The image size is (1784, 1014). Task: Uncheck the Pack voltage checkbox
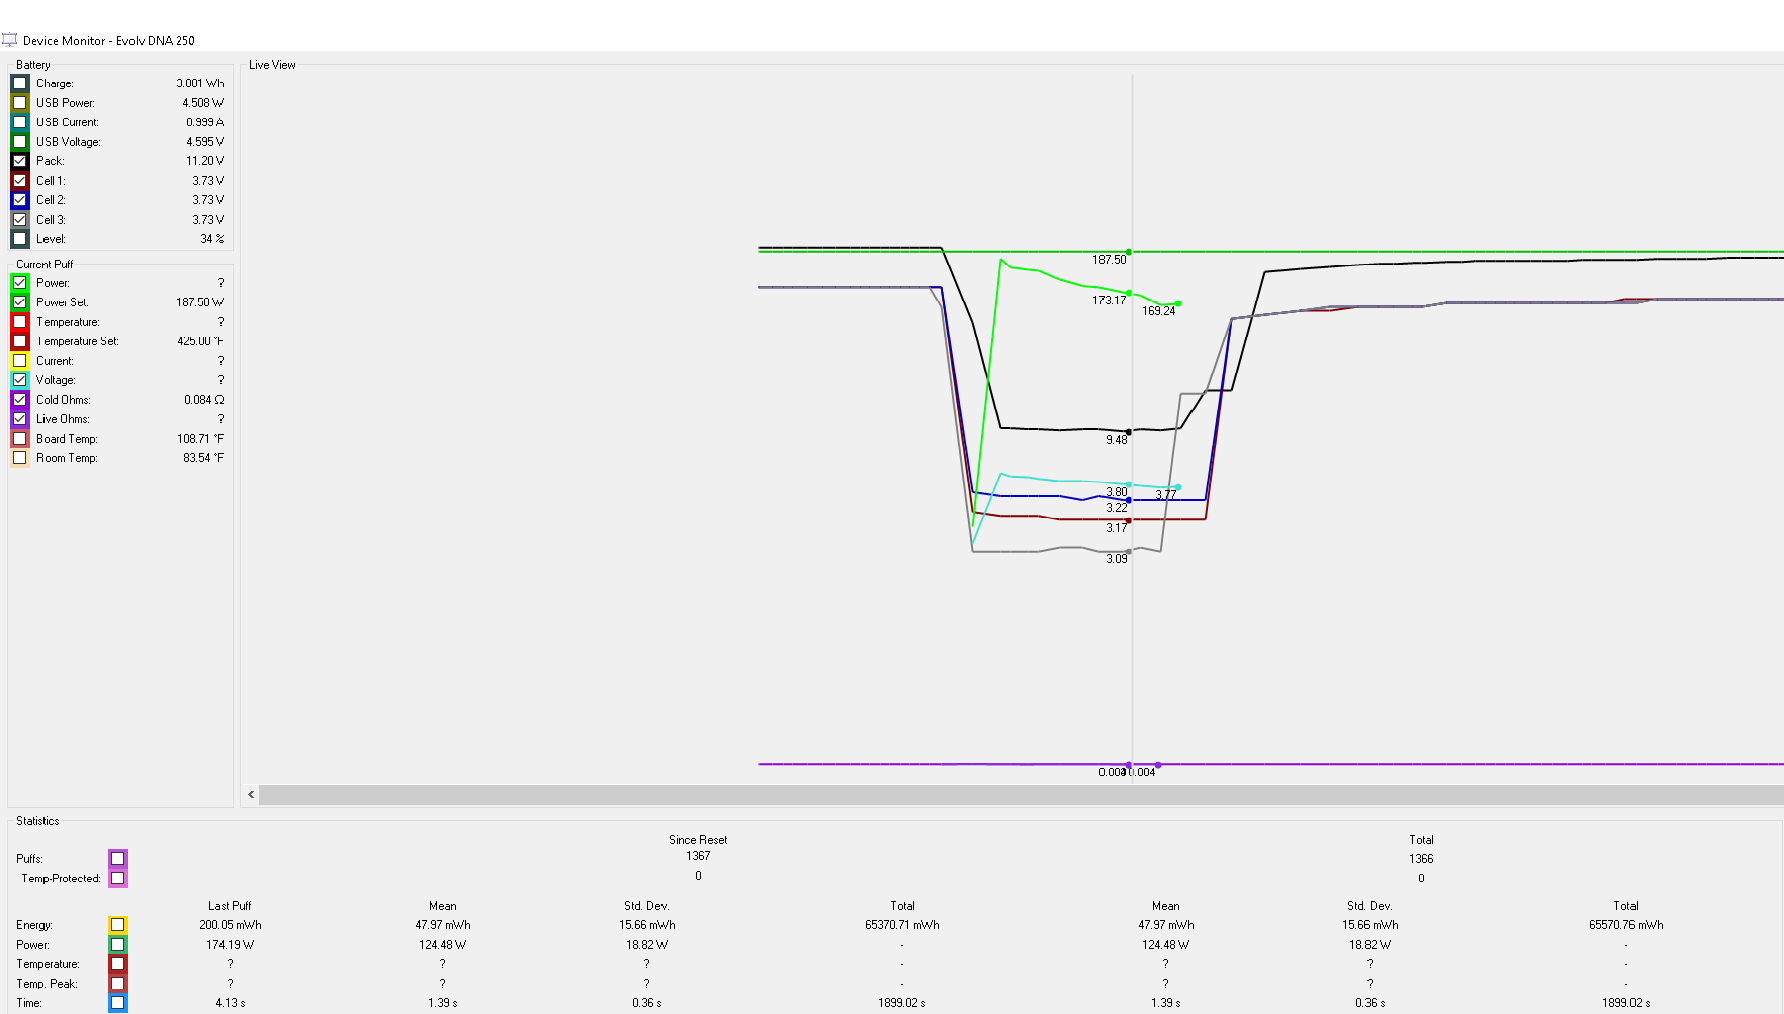pyautogui.click(x=20, y=161)
